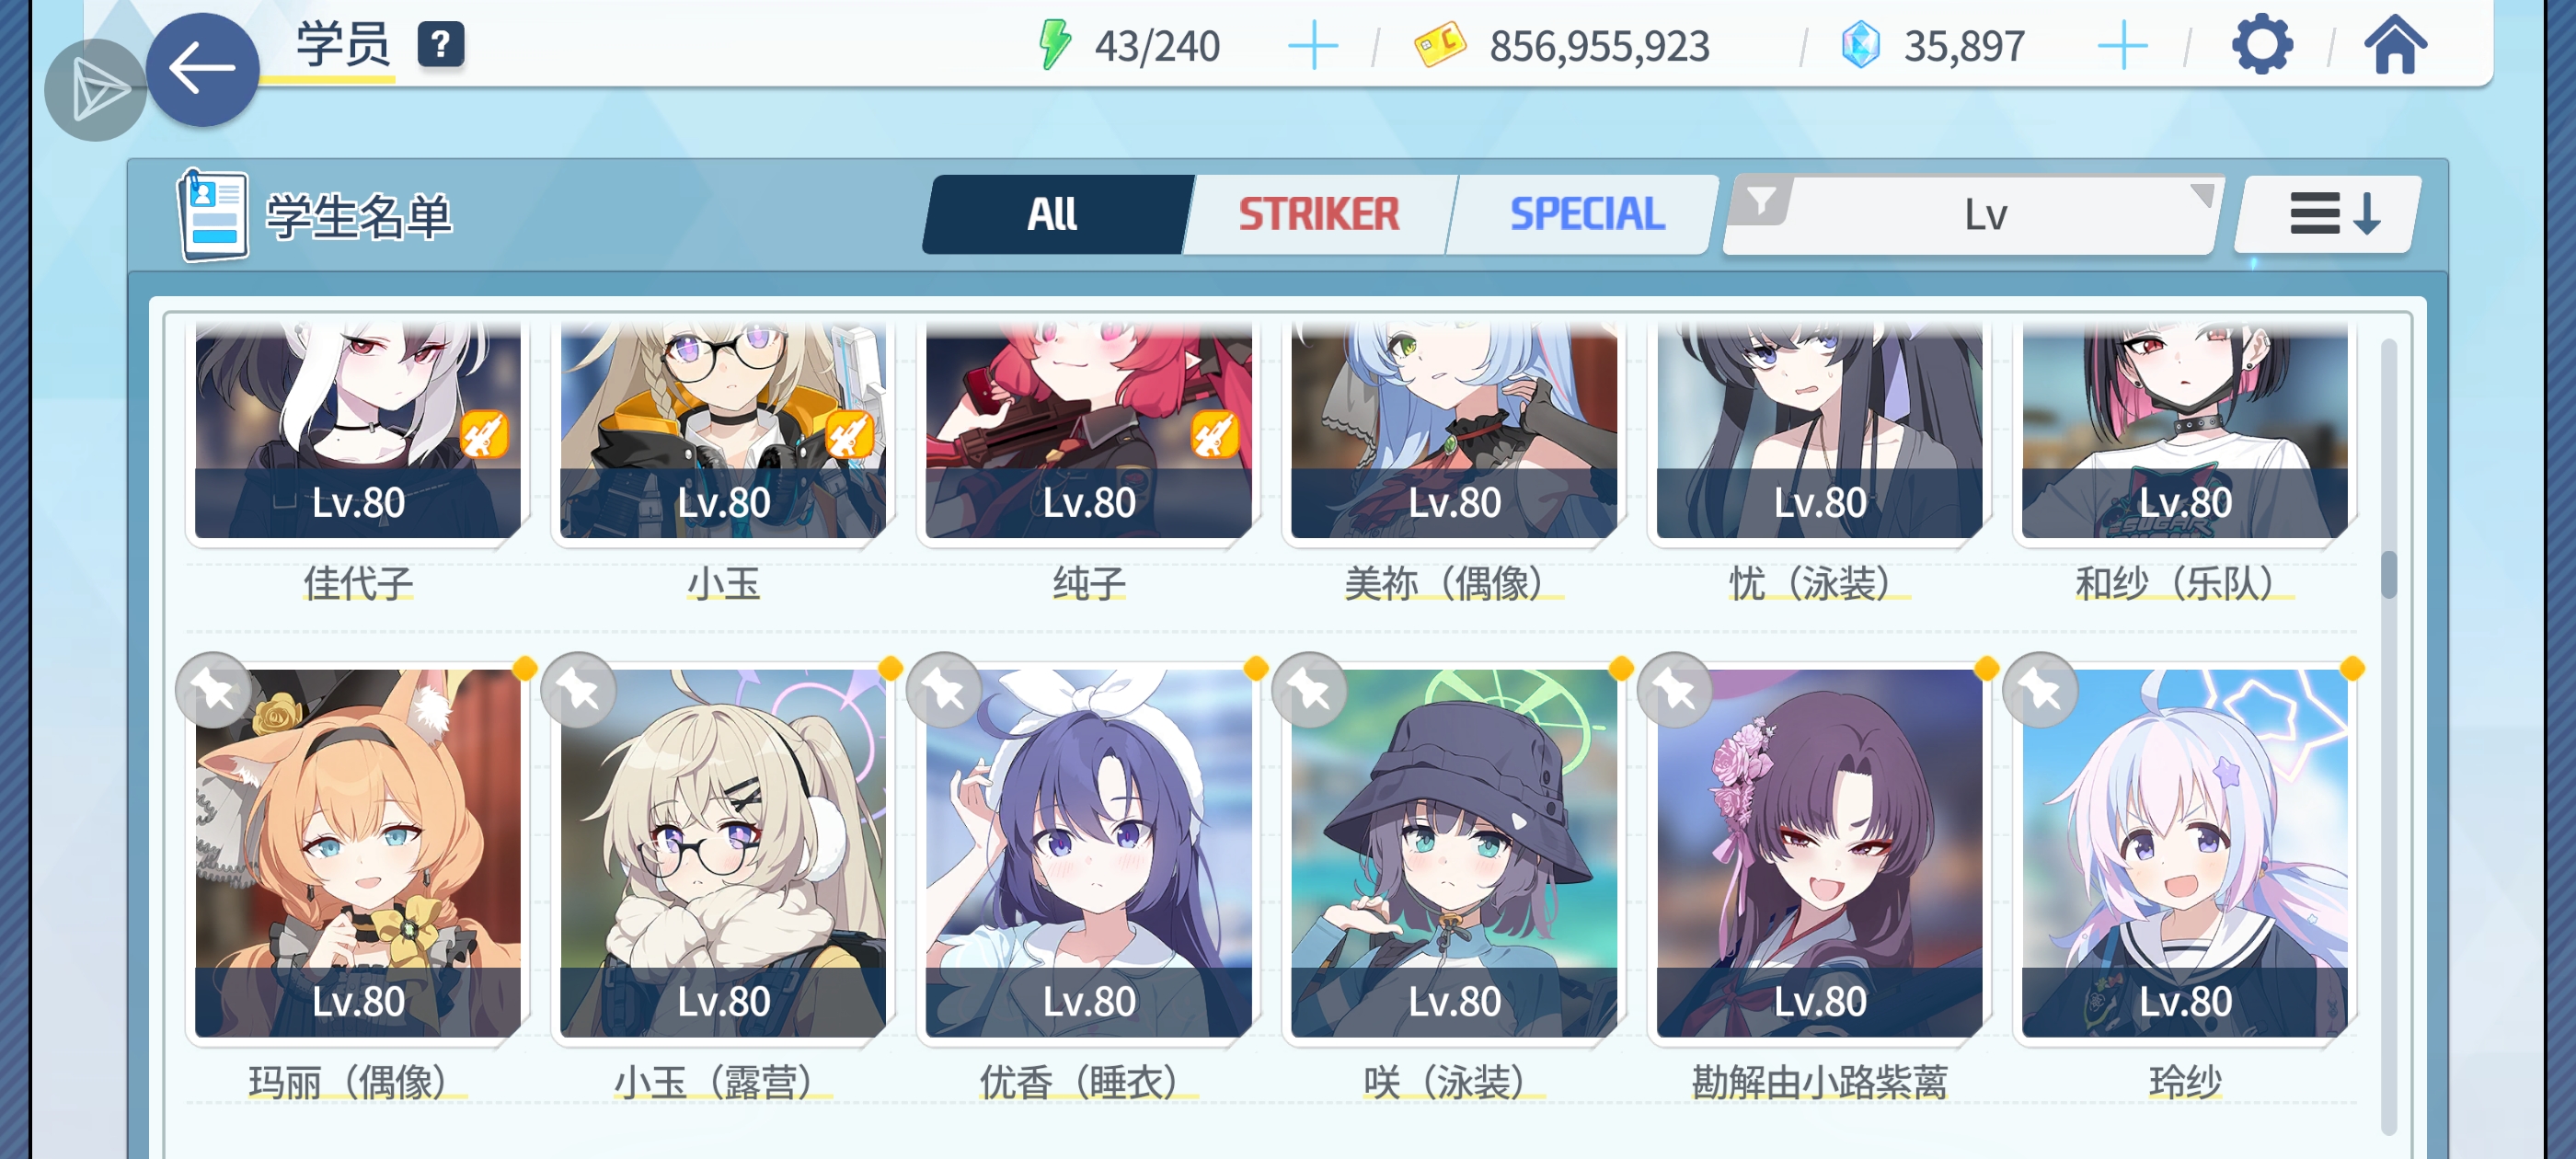The width and height of the screenshot is (2576, 1159).
Task: Open 勘解由小路紫蔼 student name link
Action: (1819, 1082)
